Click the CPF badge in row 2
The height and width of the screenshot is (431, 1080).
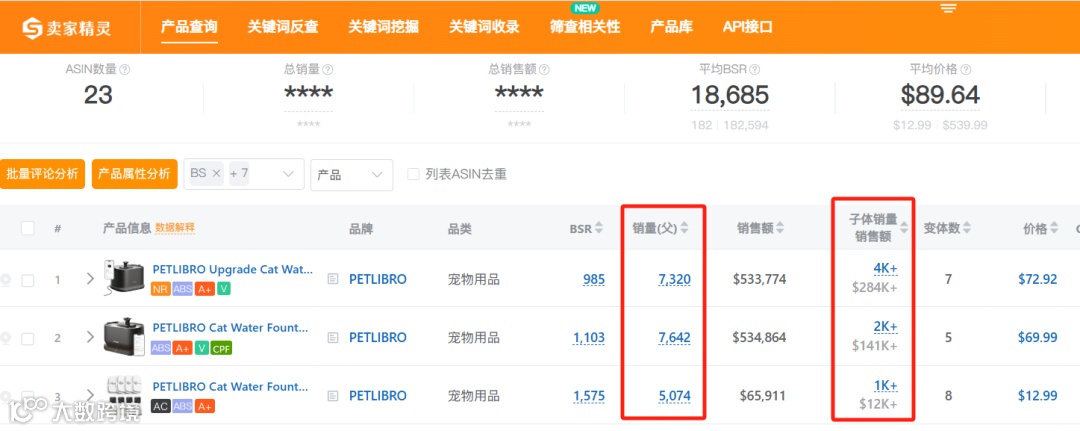[221, 348]
